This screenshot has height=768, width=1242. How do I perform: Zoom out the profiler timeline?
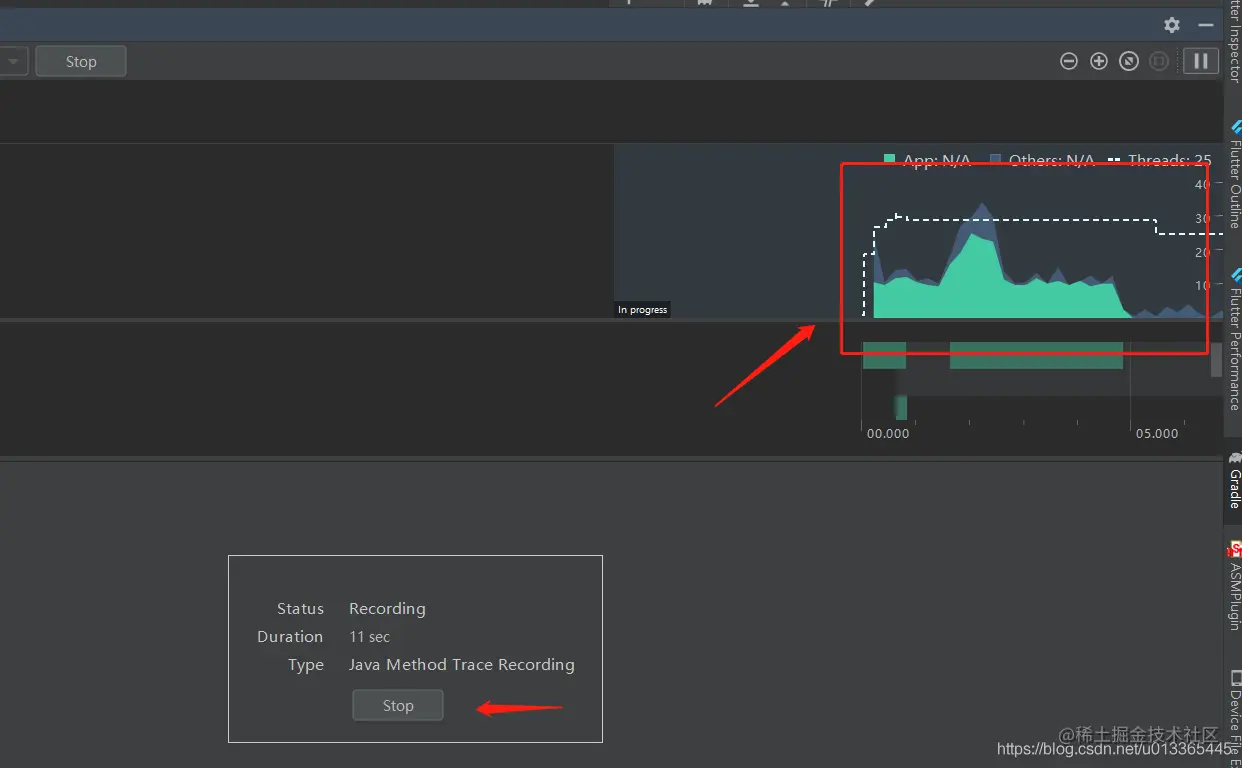(1068, 61)
